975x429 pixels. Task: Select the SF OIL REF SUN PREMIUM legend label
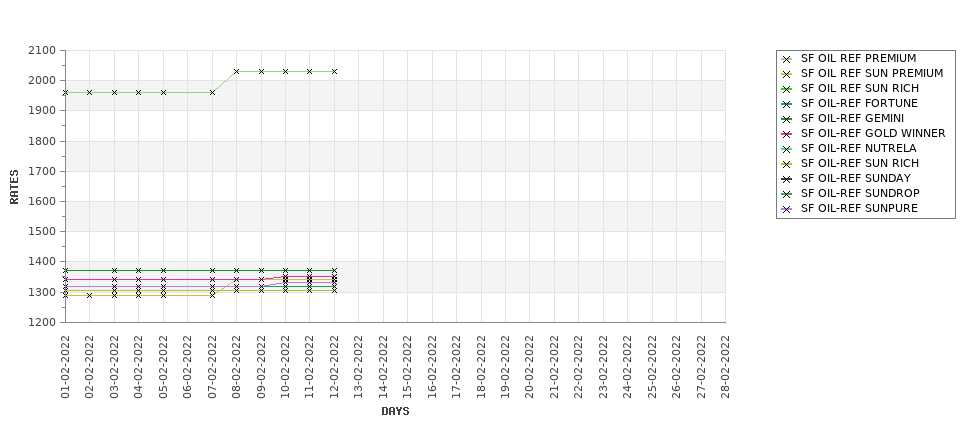872,73
